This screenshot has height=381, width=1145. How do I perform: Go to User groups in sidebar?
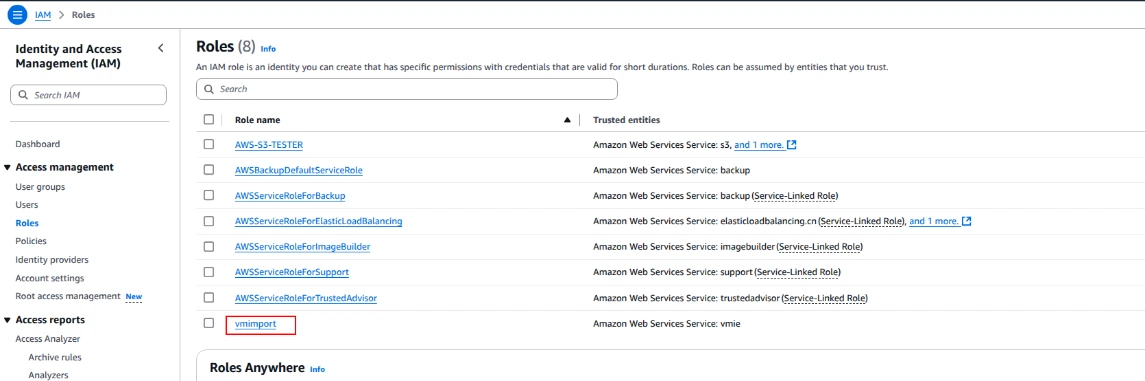pyautogui.click(x=40, y=187)
